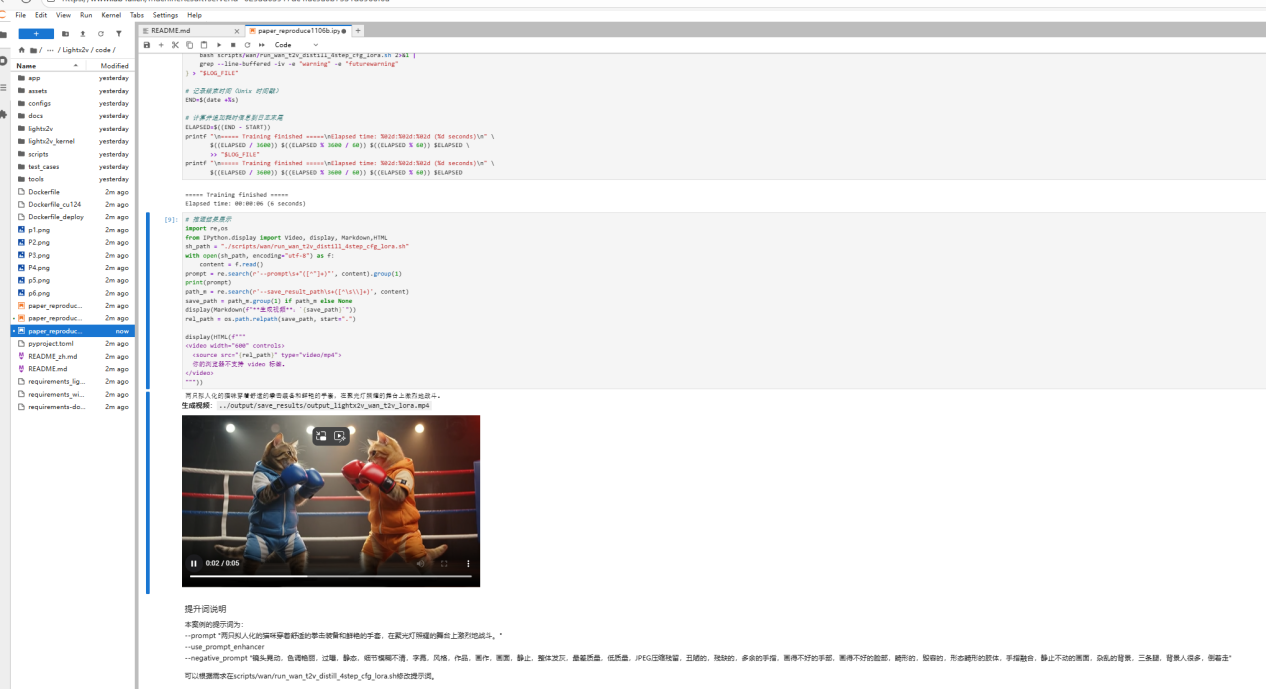1266x689 pixels.
Task: Cut the selected cell with scissors icon
Action: point(175,45)
